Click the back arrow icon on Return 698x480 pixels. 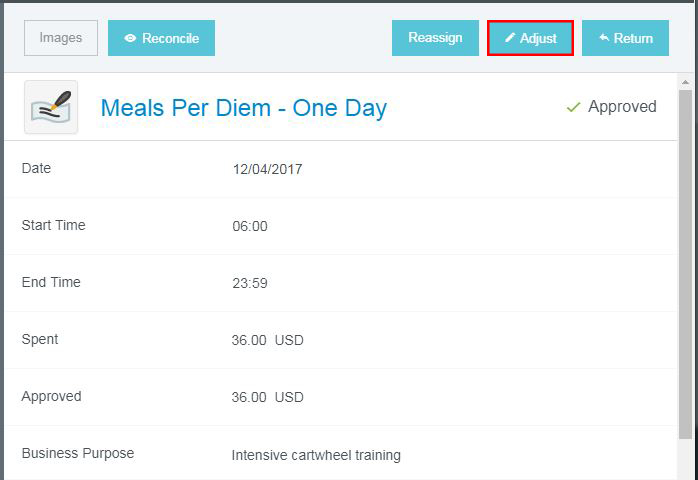tap(604, 39)
